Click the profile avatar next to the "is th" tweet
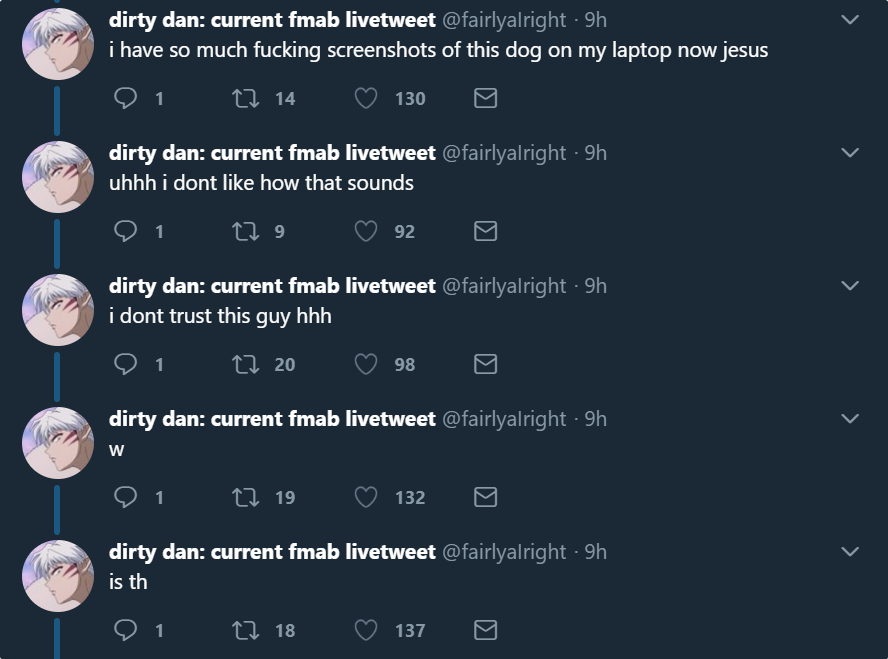Screen dimensions: 888x659 pos(58,576)
